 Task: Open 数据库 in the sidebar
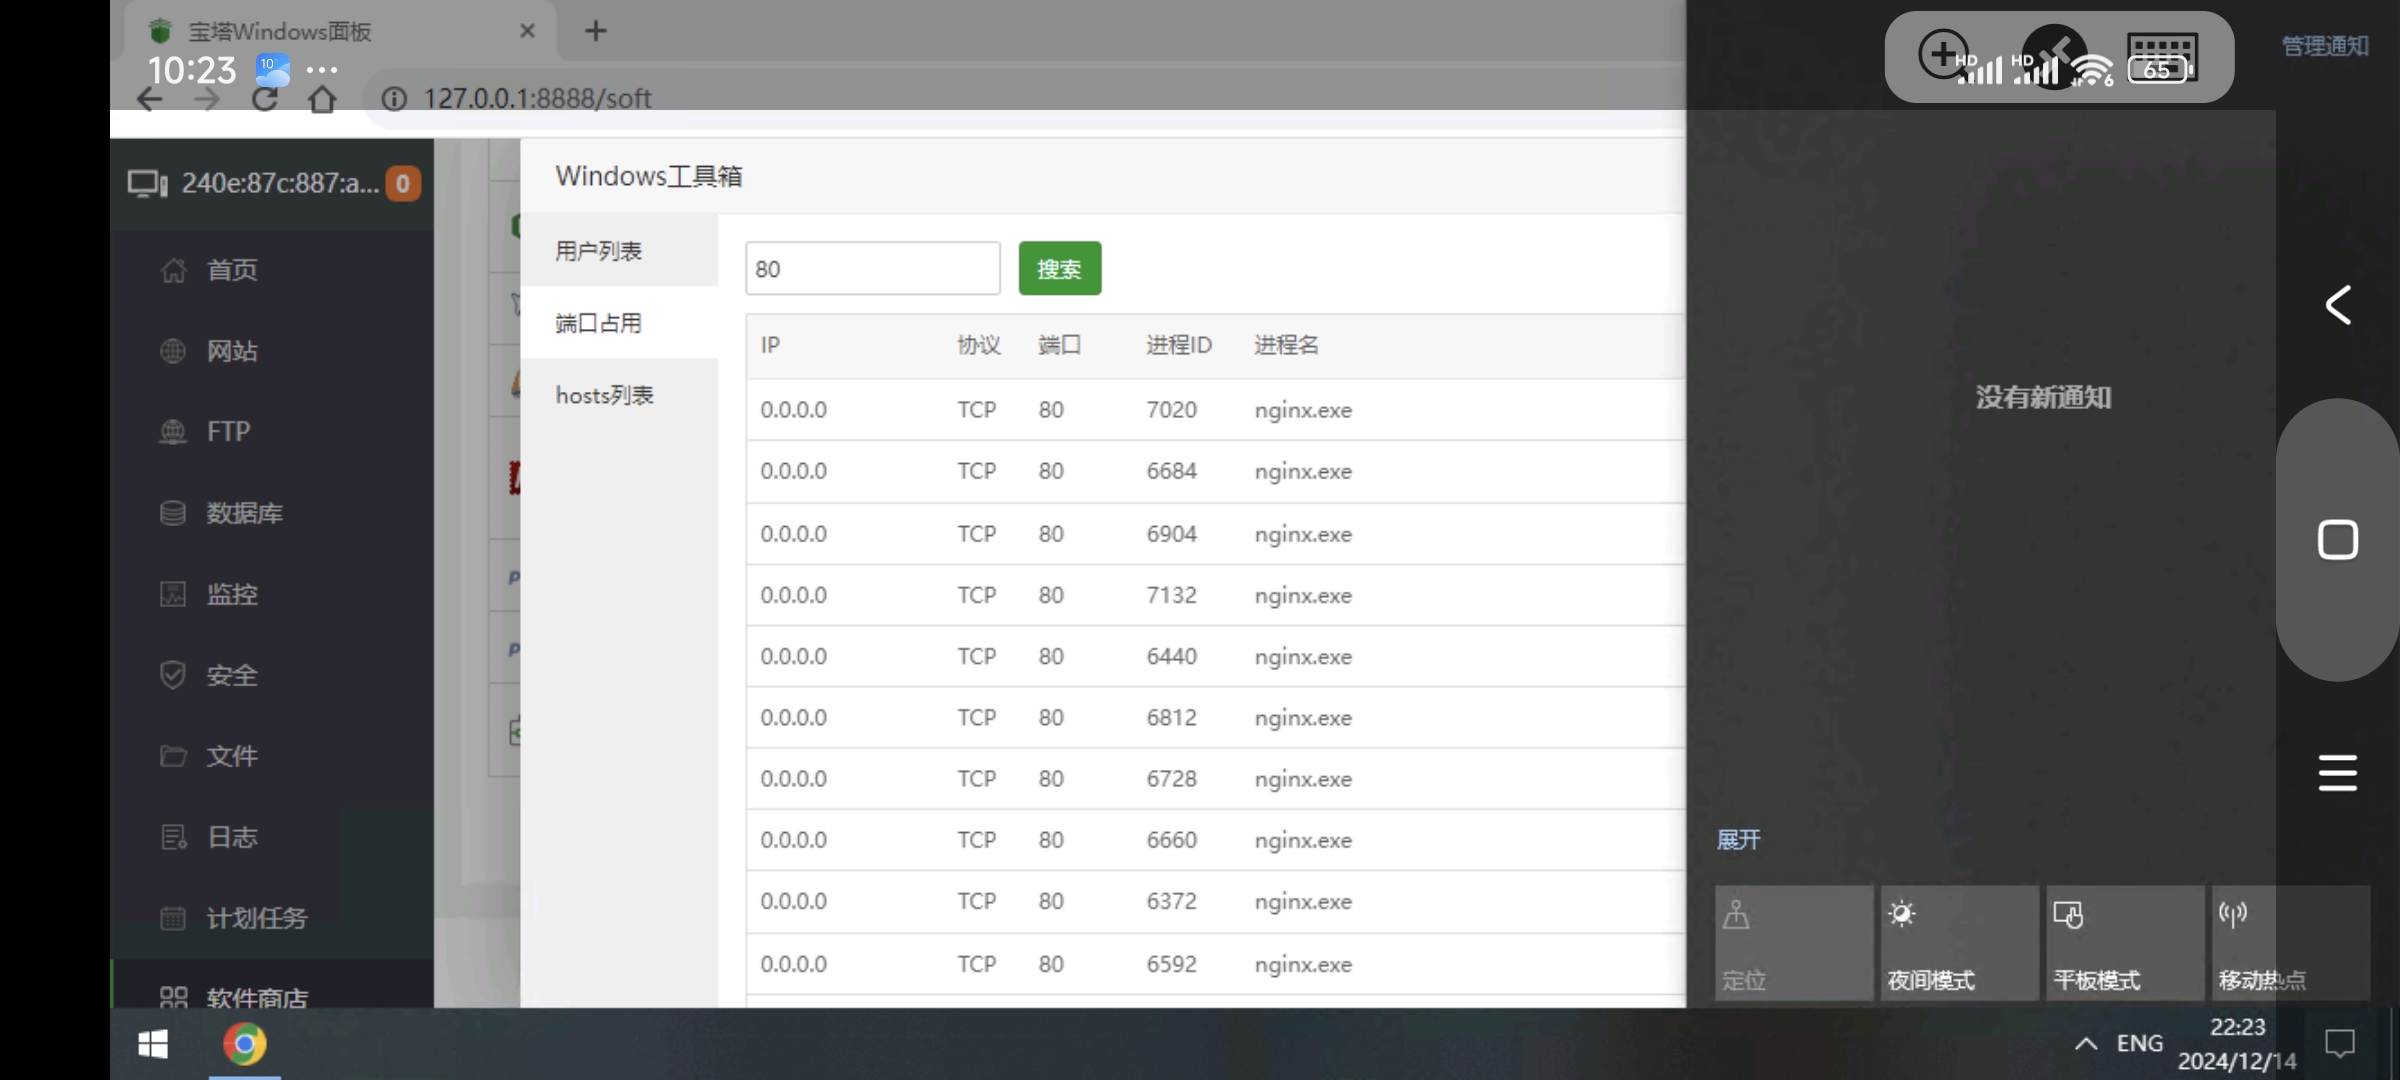point(244,513)
